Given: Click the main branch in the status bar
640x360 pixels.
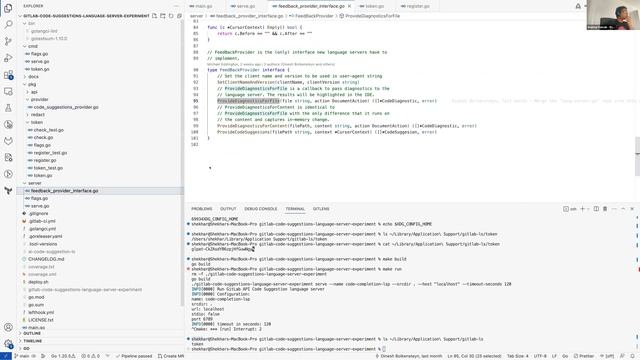Looking at the screenshot, I should (22, 356).
